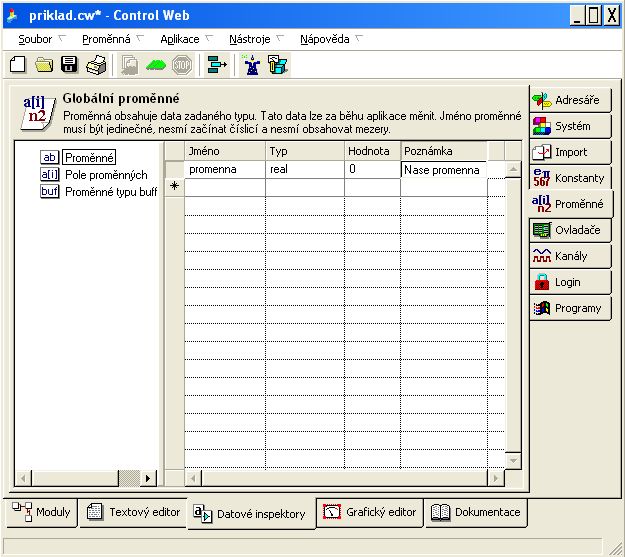Switch to the Dokumentace tab

[x=476, y=513]
